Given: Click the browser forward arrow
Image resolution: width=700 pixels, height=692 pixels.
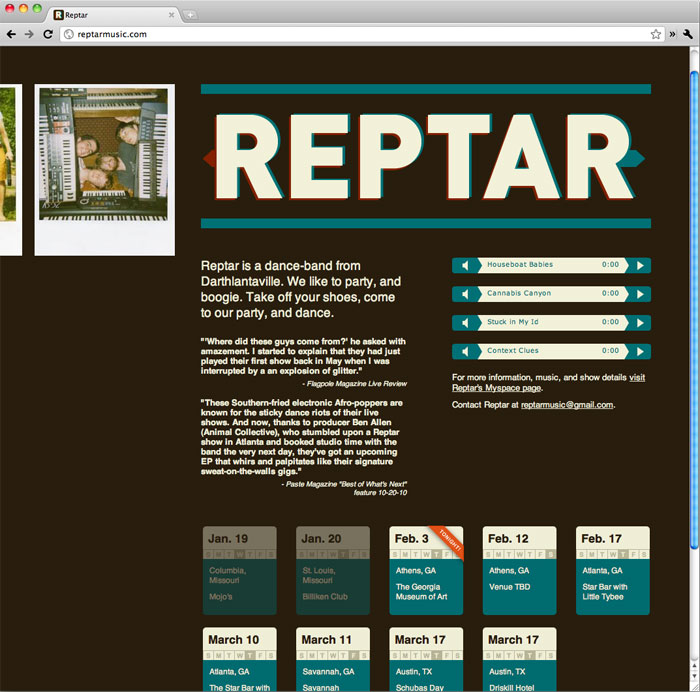Looking at the screenshot, I should tap(29, 34).
